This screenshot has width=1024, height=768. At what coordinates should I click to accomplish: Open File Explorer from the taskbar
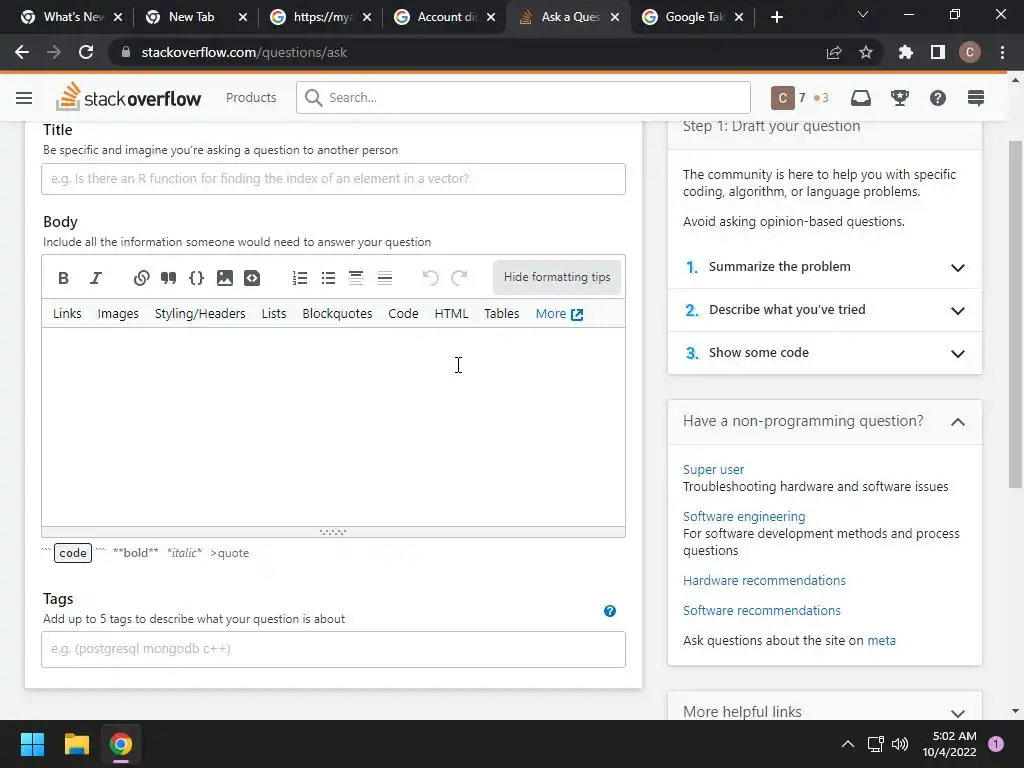pos(76,744)
